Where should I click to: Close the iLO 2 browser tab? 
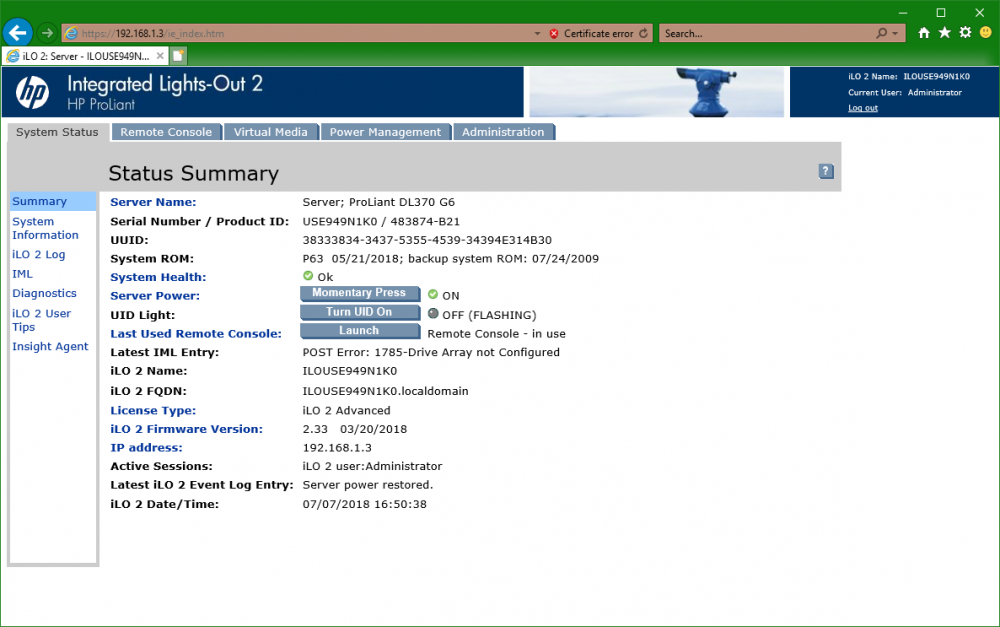point(160,56)
